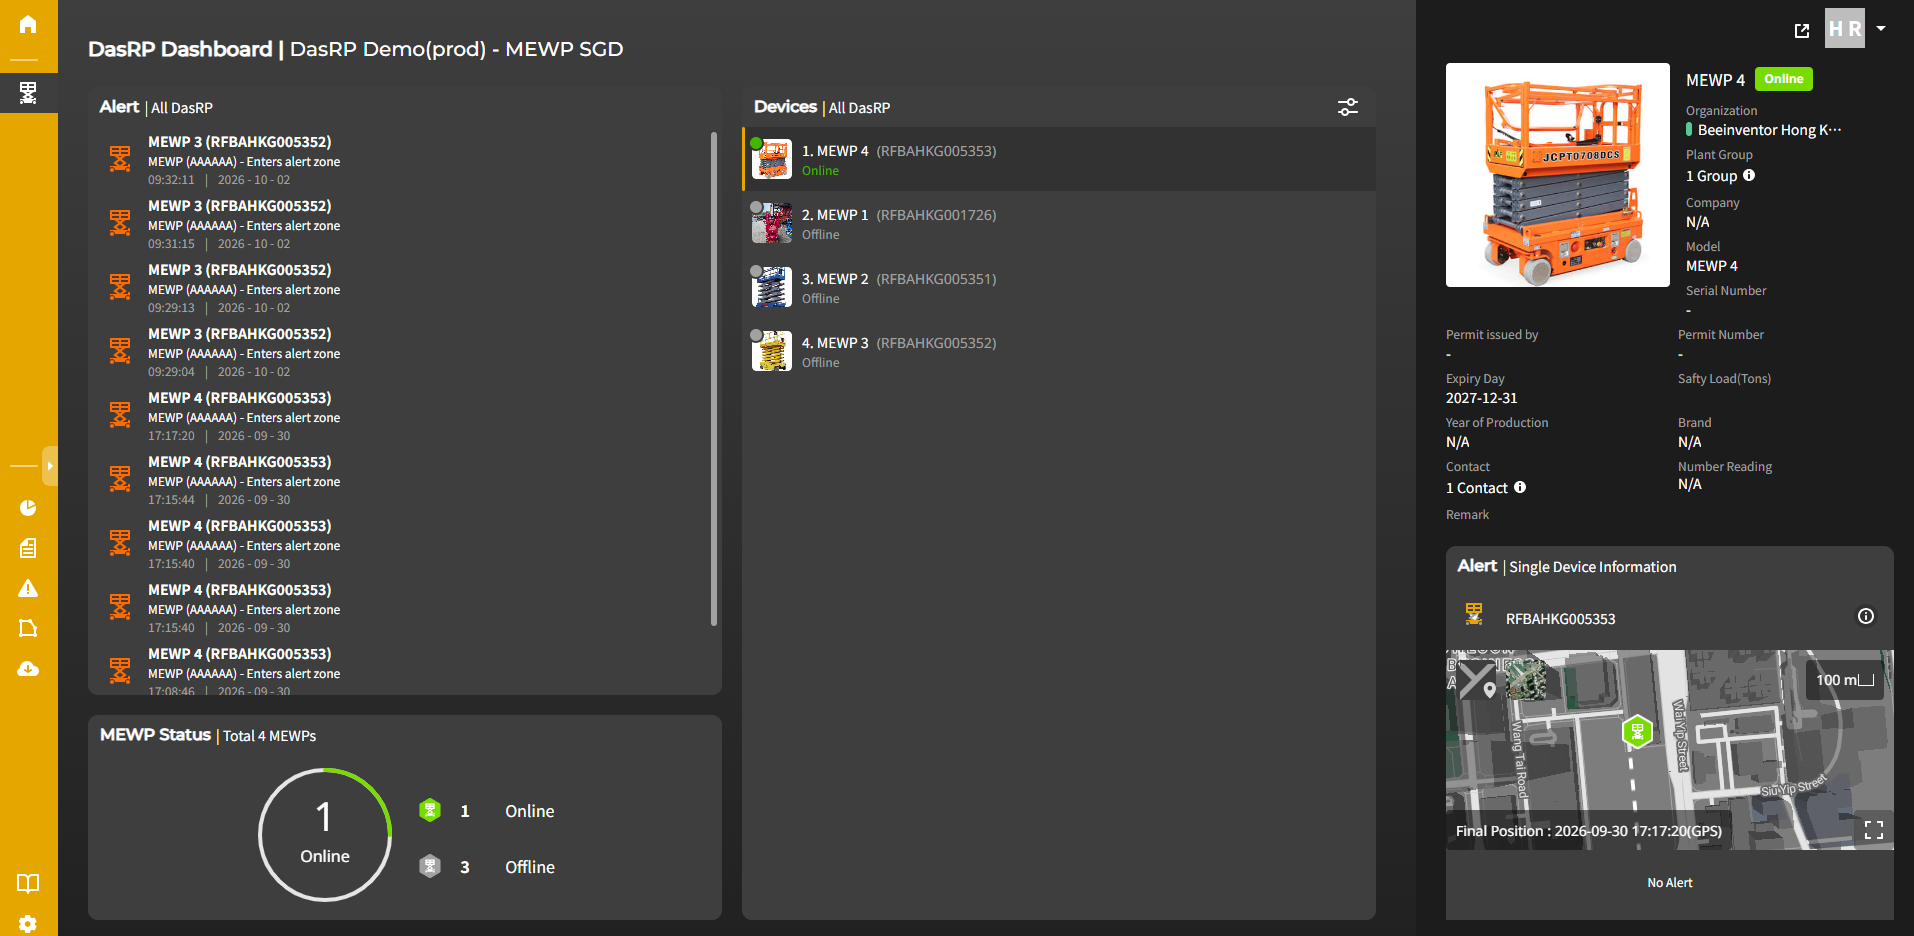Open the user manual book icon
The image size is (1914, 936).
point(28,883)
